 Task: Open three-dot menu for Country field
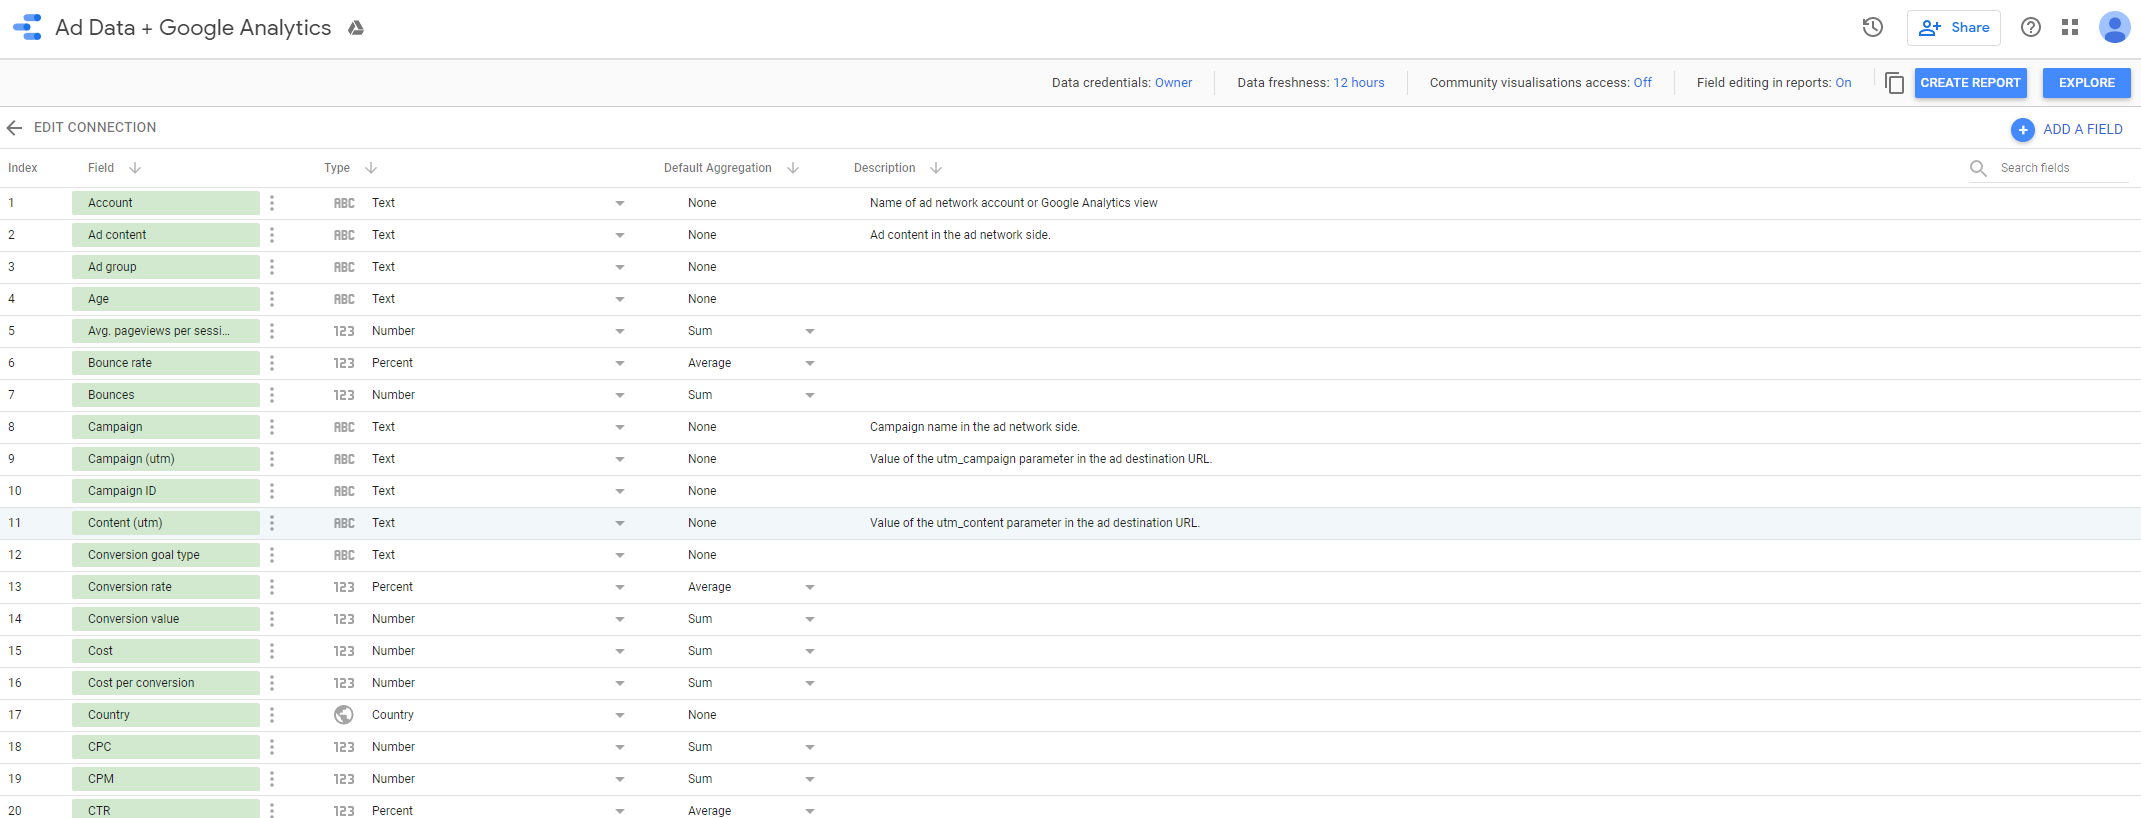point(272,715)
